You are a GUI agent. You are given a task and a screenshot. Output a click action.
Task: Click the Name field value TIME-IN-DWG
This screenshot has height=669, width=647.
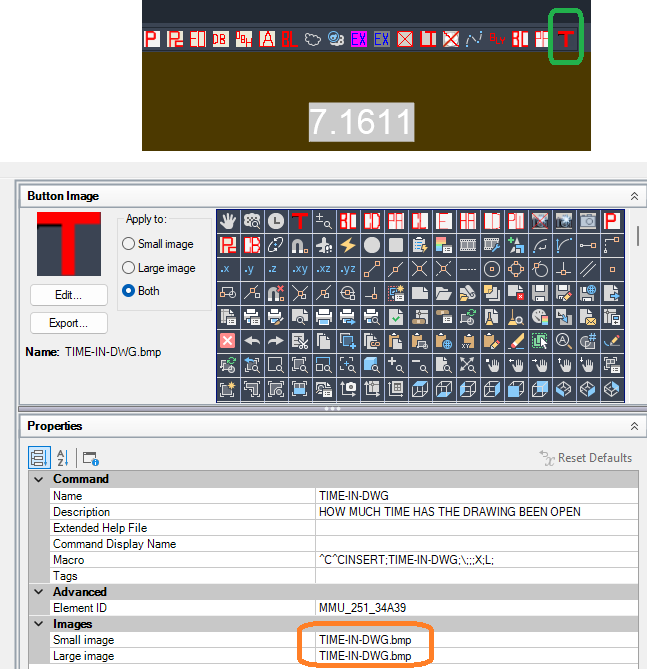(x=477, y=496)
